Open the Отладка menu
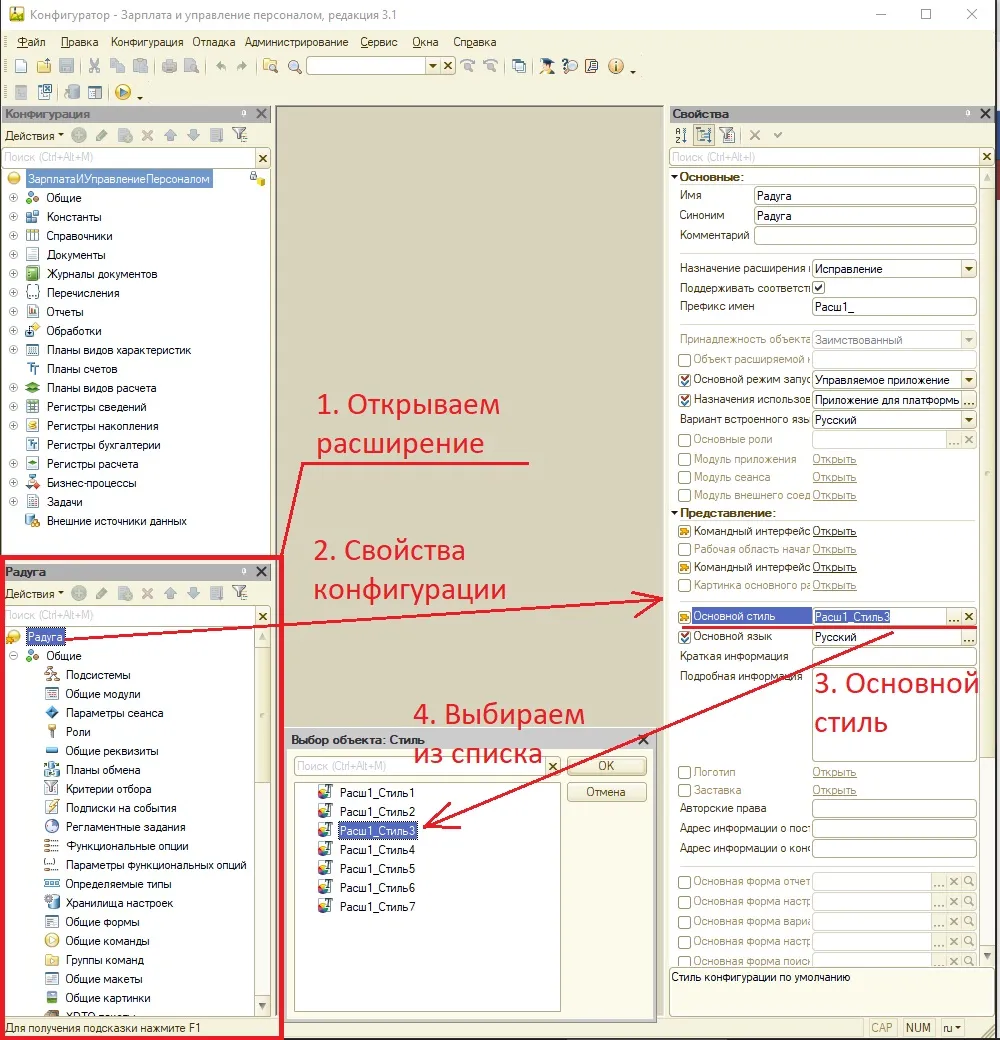1000x1040 pixels. (214, 42)
